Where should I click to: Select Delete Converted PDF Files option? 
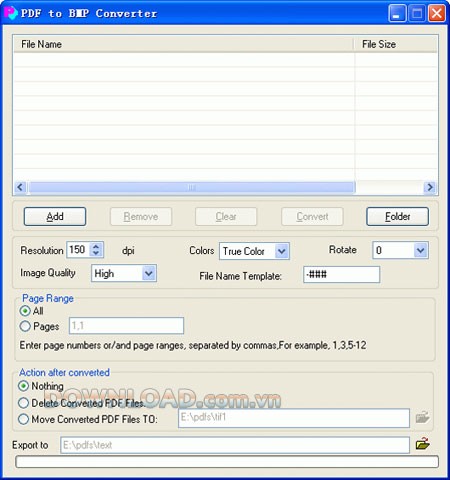pyautogui.click(x=23, y=403)
